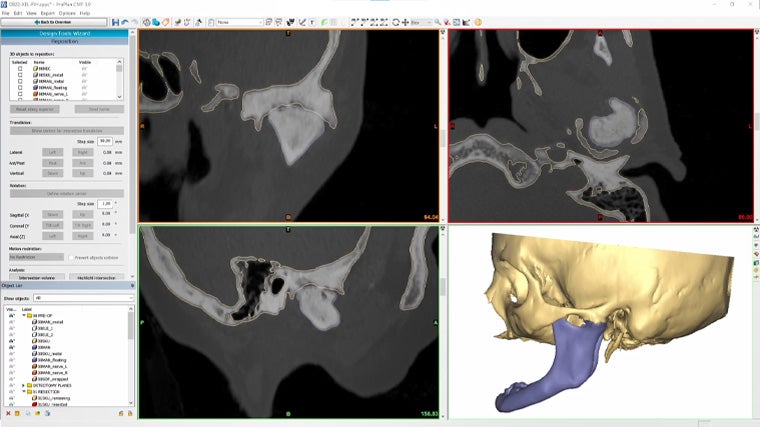Viewport: 760px width, 427px height.
Task: Toggle visibility of 30MAN_floating in Object List
Action: tap(11, 360)
